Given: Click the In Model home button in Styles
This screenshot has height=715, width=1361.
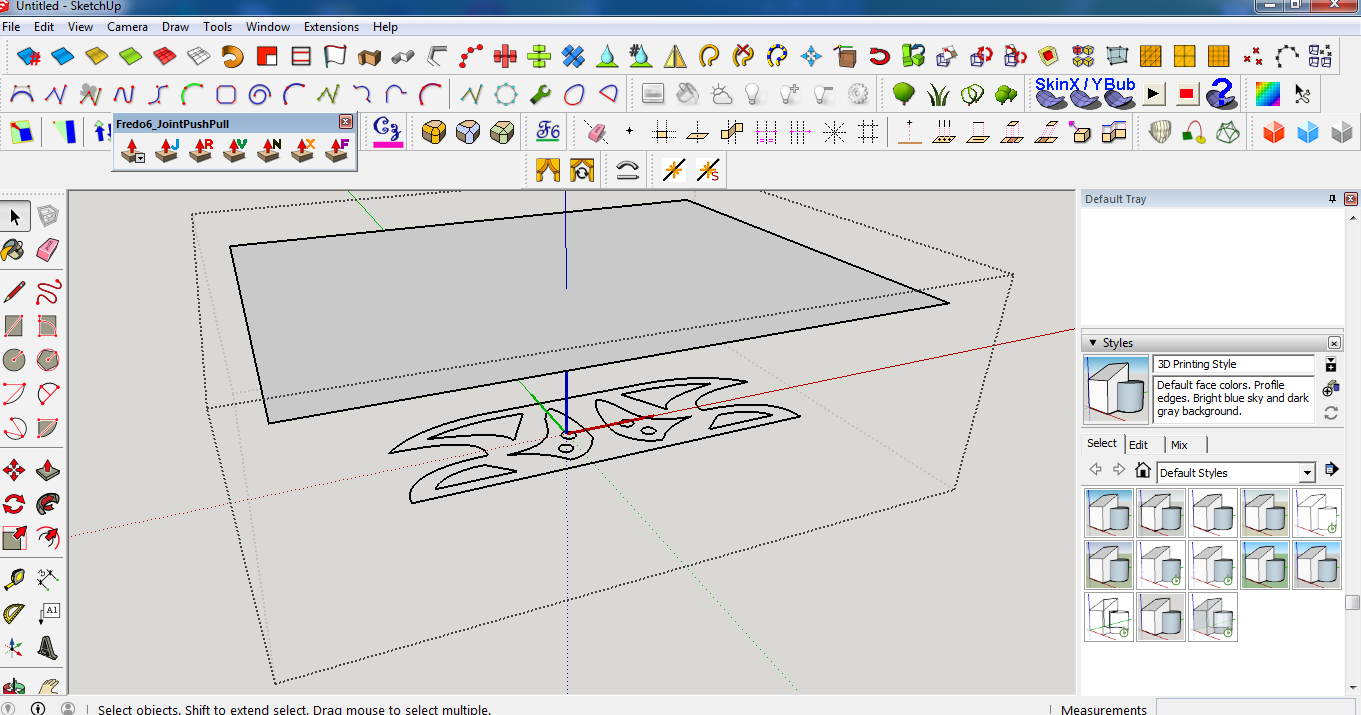Looking at the screenshot, I should pyautogui.click(x=1141, y=469).
